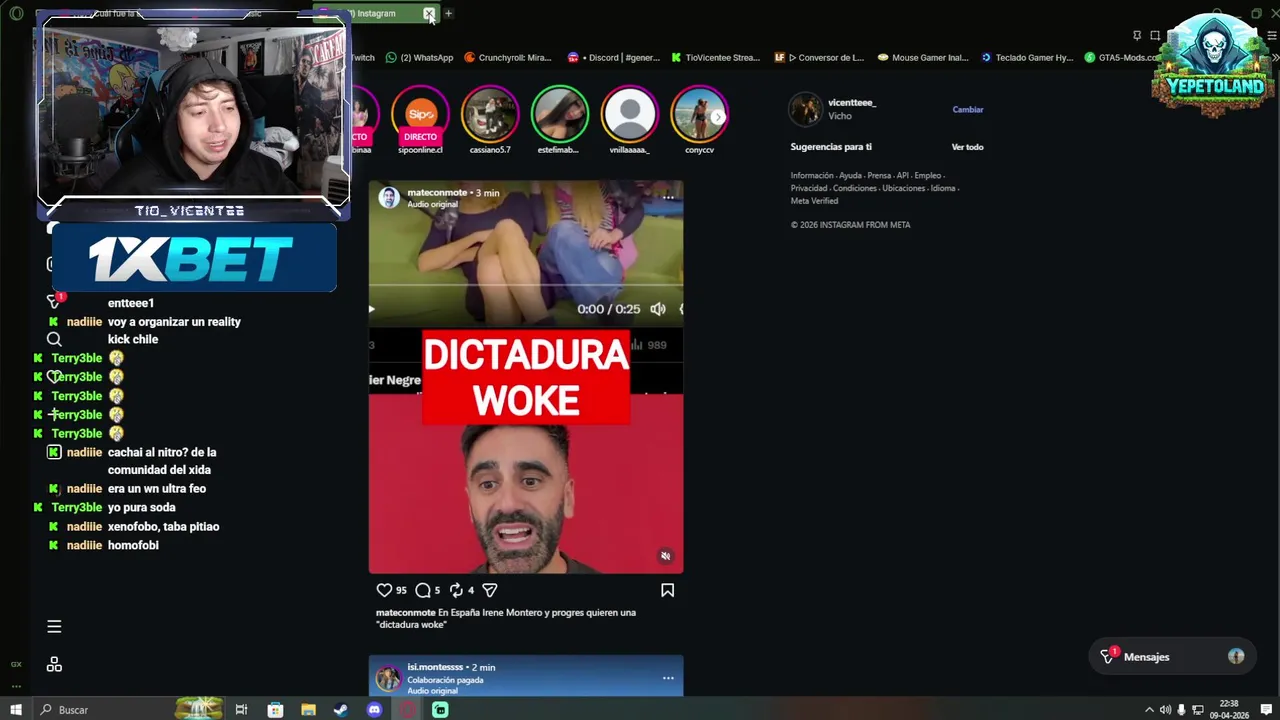Viewport: 1280px width, 720px height.
Task: Open the vicentteee_ profile link
Action: point(852,102)
